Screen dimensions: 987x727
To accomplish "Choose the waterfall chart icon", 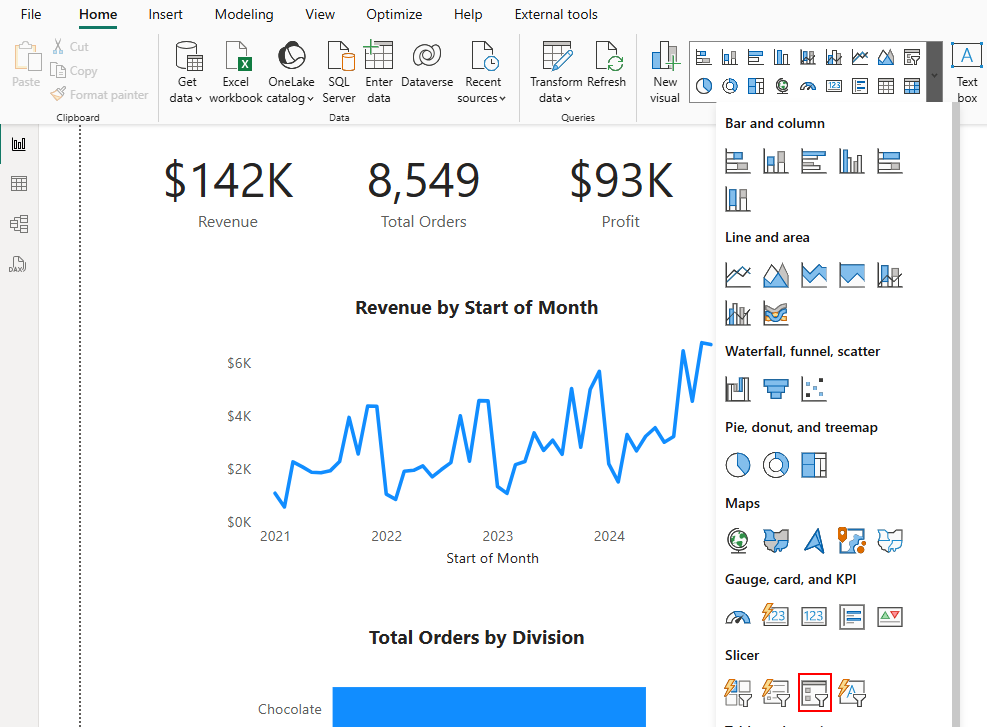I will pyautogui.click(x=738, y=389).
